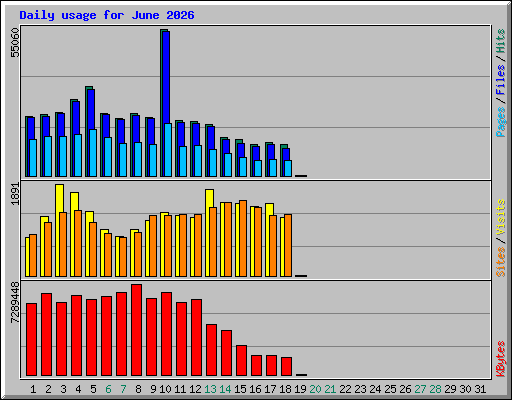Screen dimensions: 512x400
Task: Click day 16 on the date axis
Action: pos(255,389)
